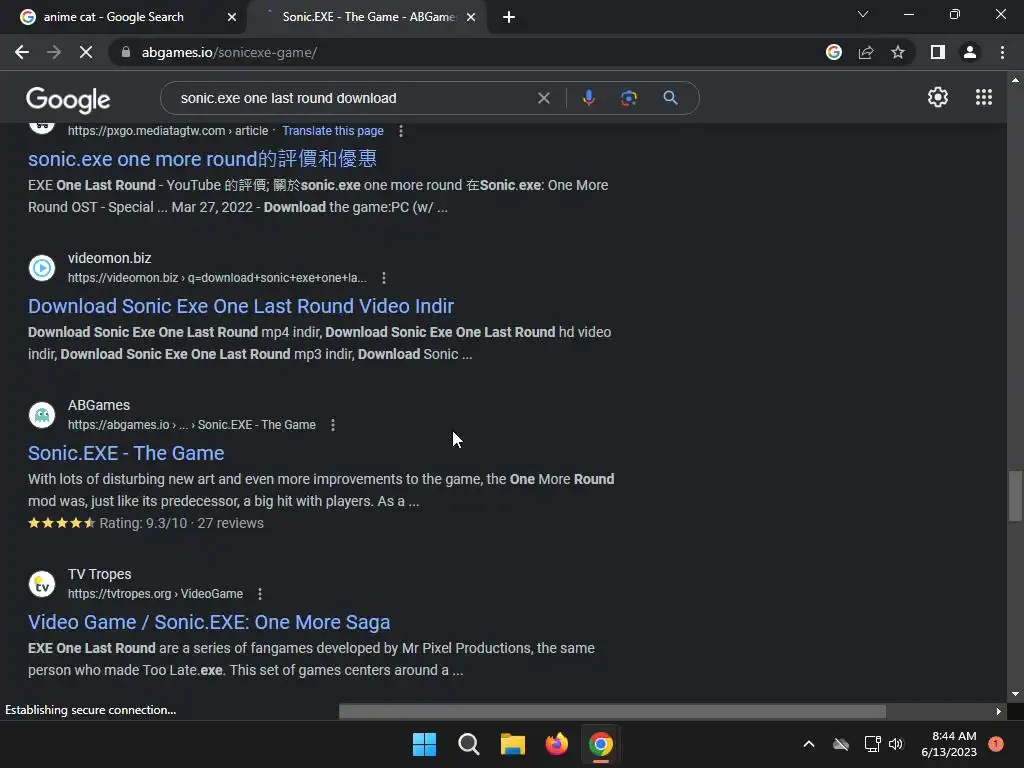Open sonic.exe one more round result
The image size is (1024, 768).
(202, 159)
